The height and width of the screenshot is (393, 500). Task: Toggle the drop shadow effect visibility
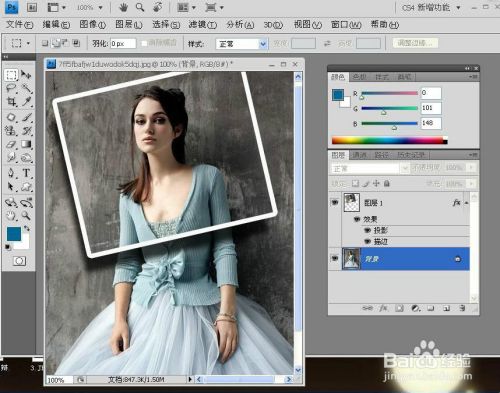click(x=367, y=230)
